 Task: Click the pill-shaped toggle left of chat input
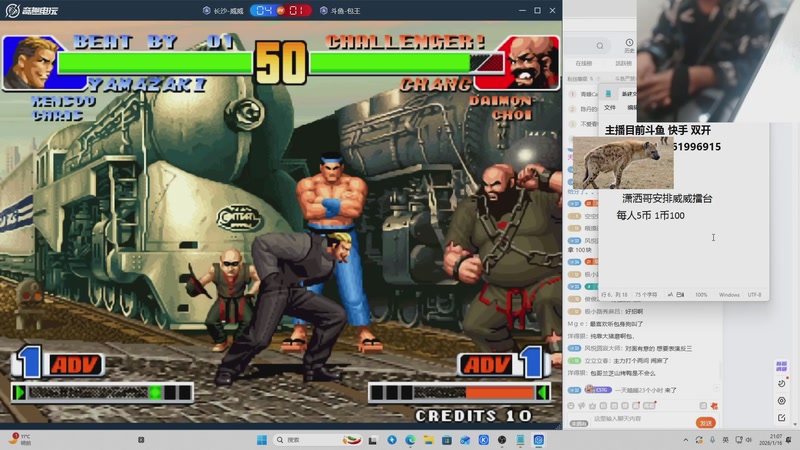[579, 423]
